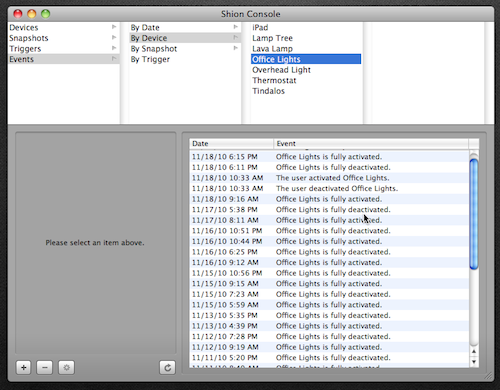The image size is (500, 390).
Task: Select Events in the first column
Action: (64, 59)
